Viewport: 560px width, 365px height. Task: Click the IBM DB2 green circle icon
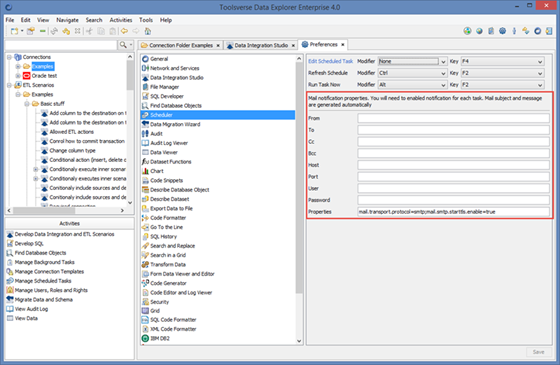[145, 338]
